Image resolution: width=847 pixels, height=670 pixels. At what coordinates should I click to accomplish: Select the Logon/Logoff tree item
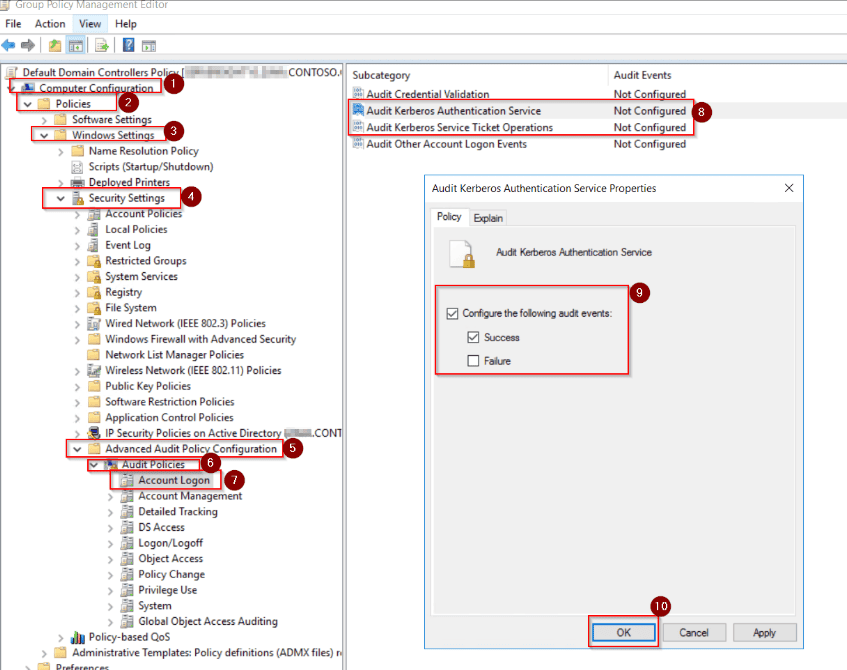[x=171, y=543]
